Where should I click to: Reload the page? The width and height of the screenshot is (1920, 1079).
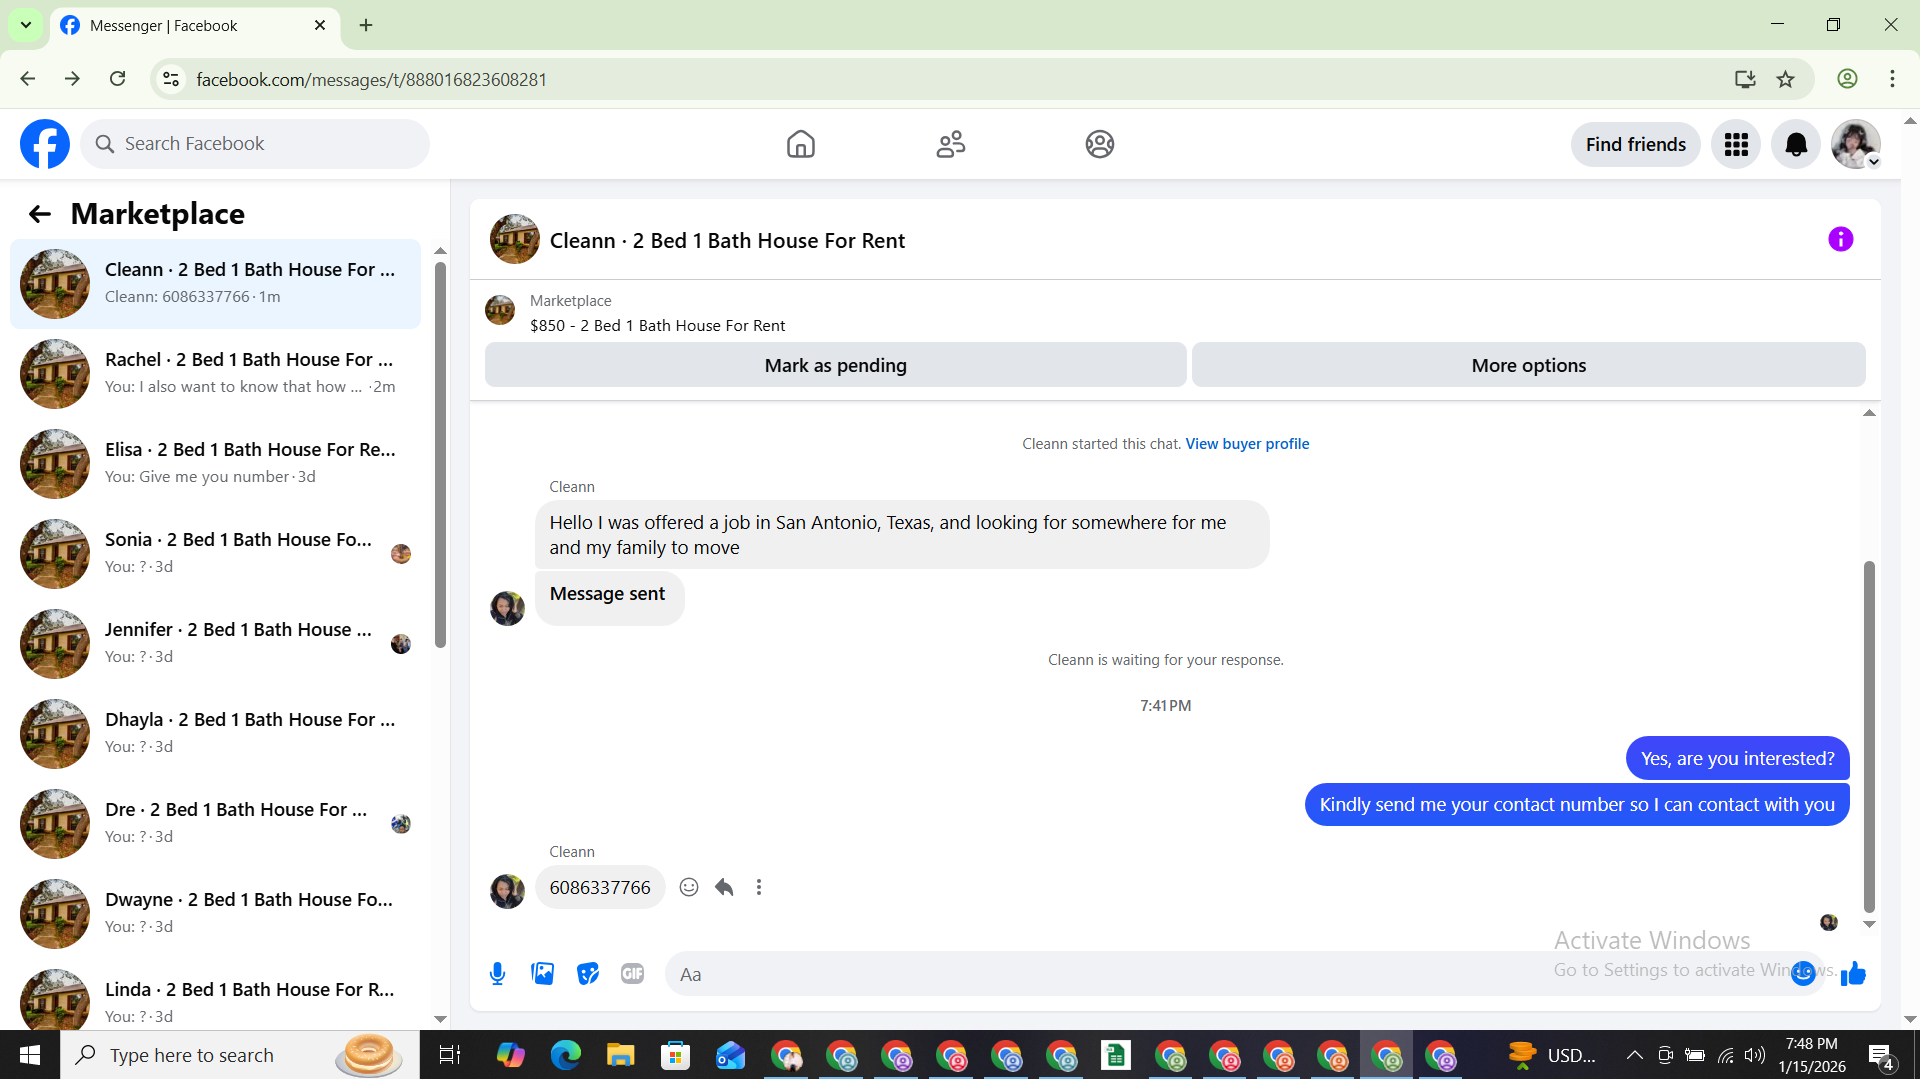(x=117, y=79)
